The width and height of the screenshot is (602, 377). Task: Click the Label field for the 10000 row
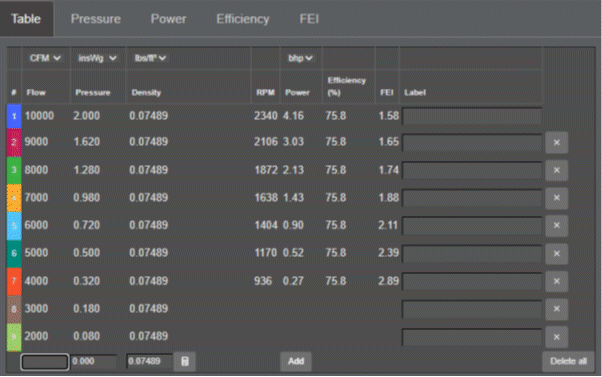(472, 116)
